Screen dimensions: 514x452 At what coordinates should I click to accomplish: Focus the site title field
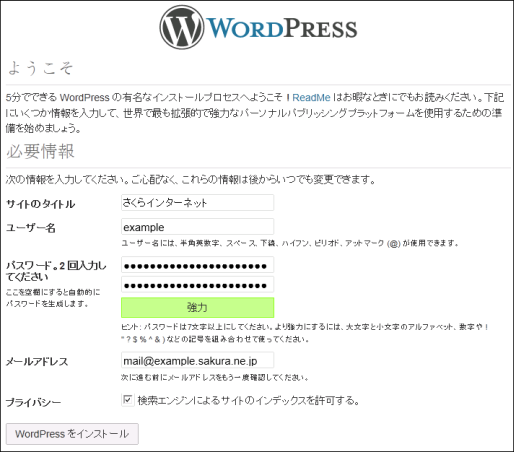[197, 202]
